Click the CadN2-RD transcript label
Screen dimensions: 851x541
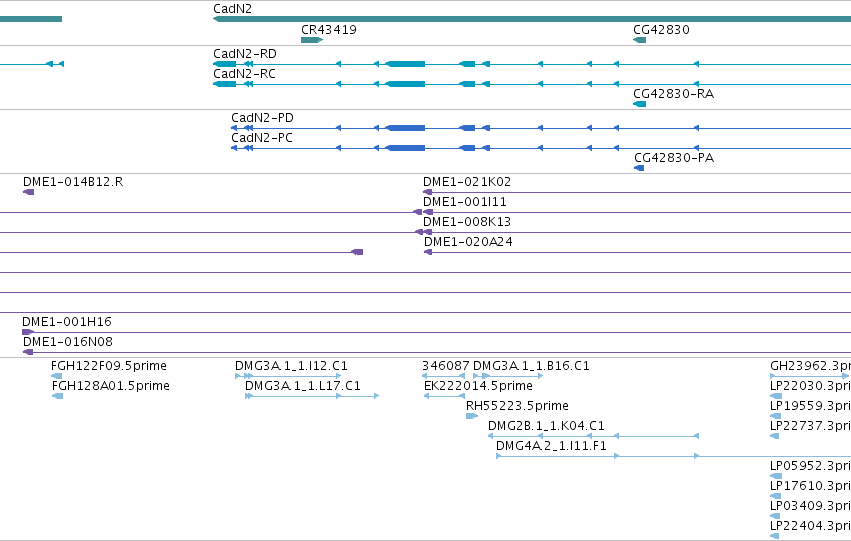coord(245,54)
